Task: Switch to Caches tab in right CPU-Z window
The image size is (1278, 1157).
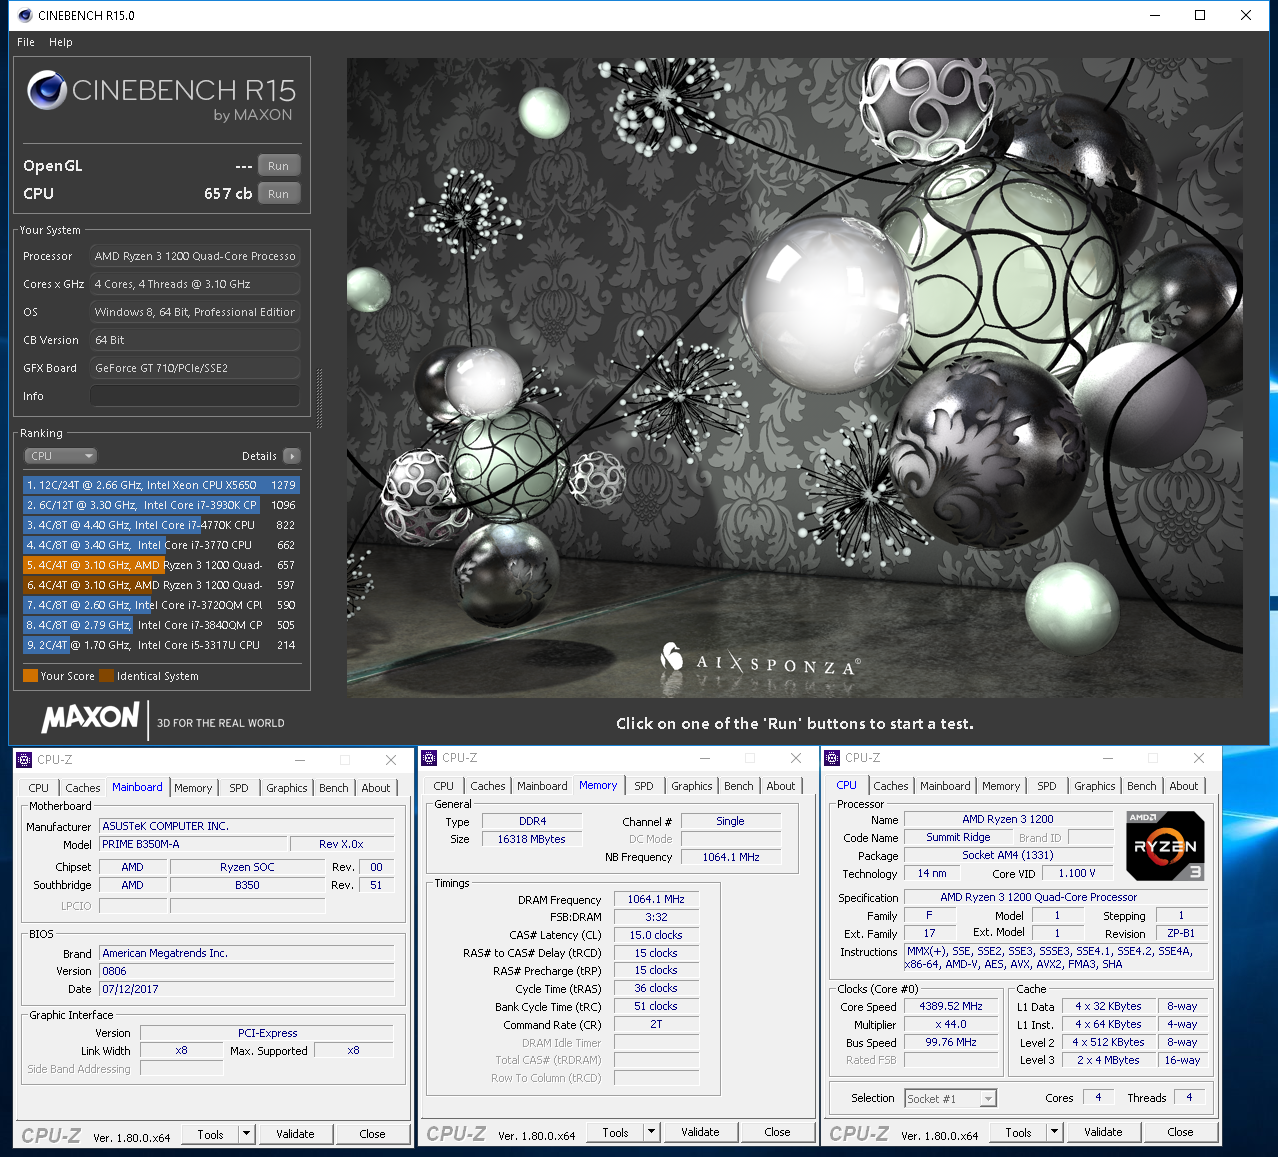Action: (x=890, y=786)
